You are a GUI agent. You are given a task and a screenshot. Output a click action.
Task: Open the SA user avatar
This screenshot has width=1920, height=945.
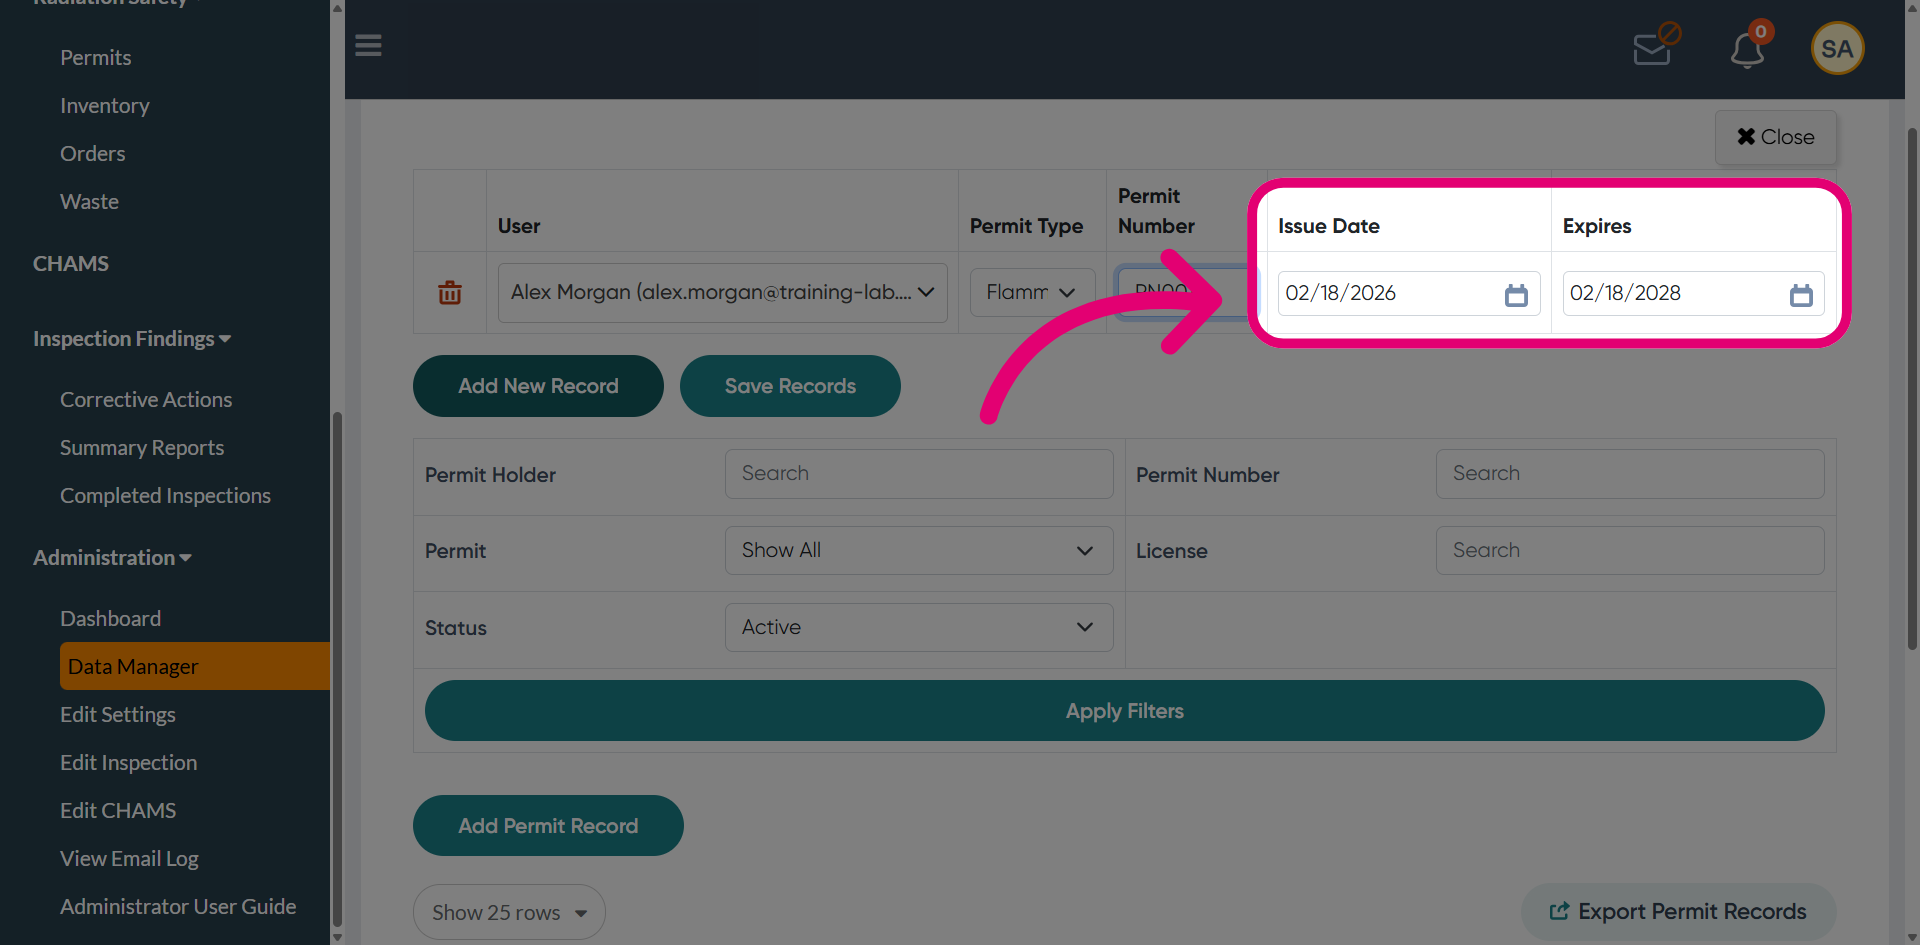(1837, 48)
